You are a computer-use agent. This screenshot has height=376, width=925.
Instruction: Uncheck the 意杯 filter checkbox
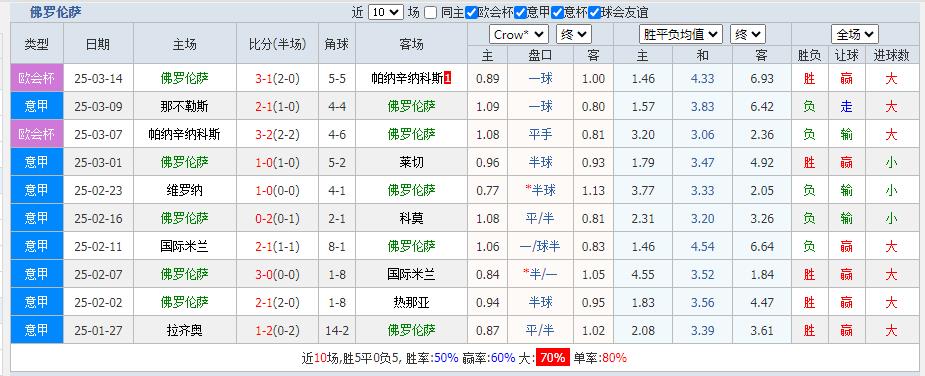pyautogui.click(x=557, y=12)
